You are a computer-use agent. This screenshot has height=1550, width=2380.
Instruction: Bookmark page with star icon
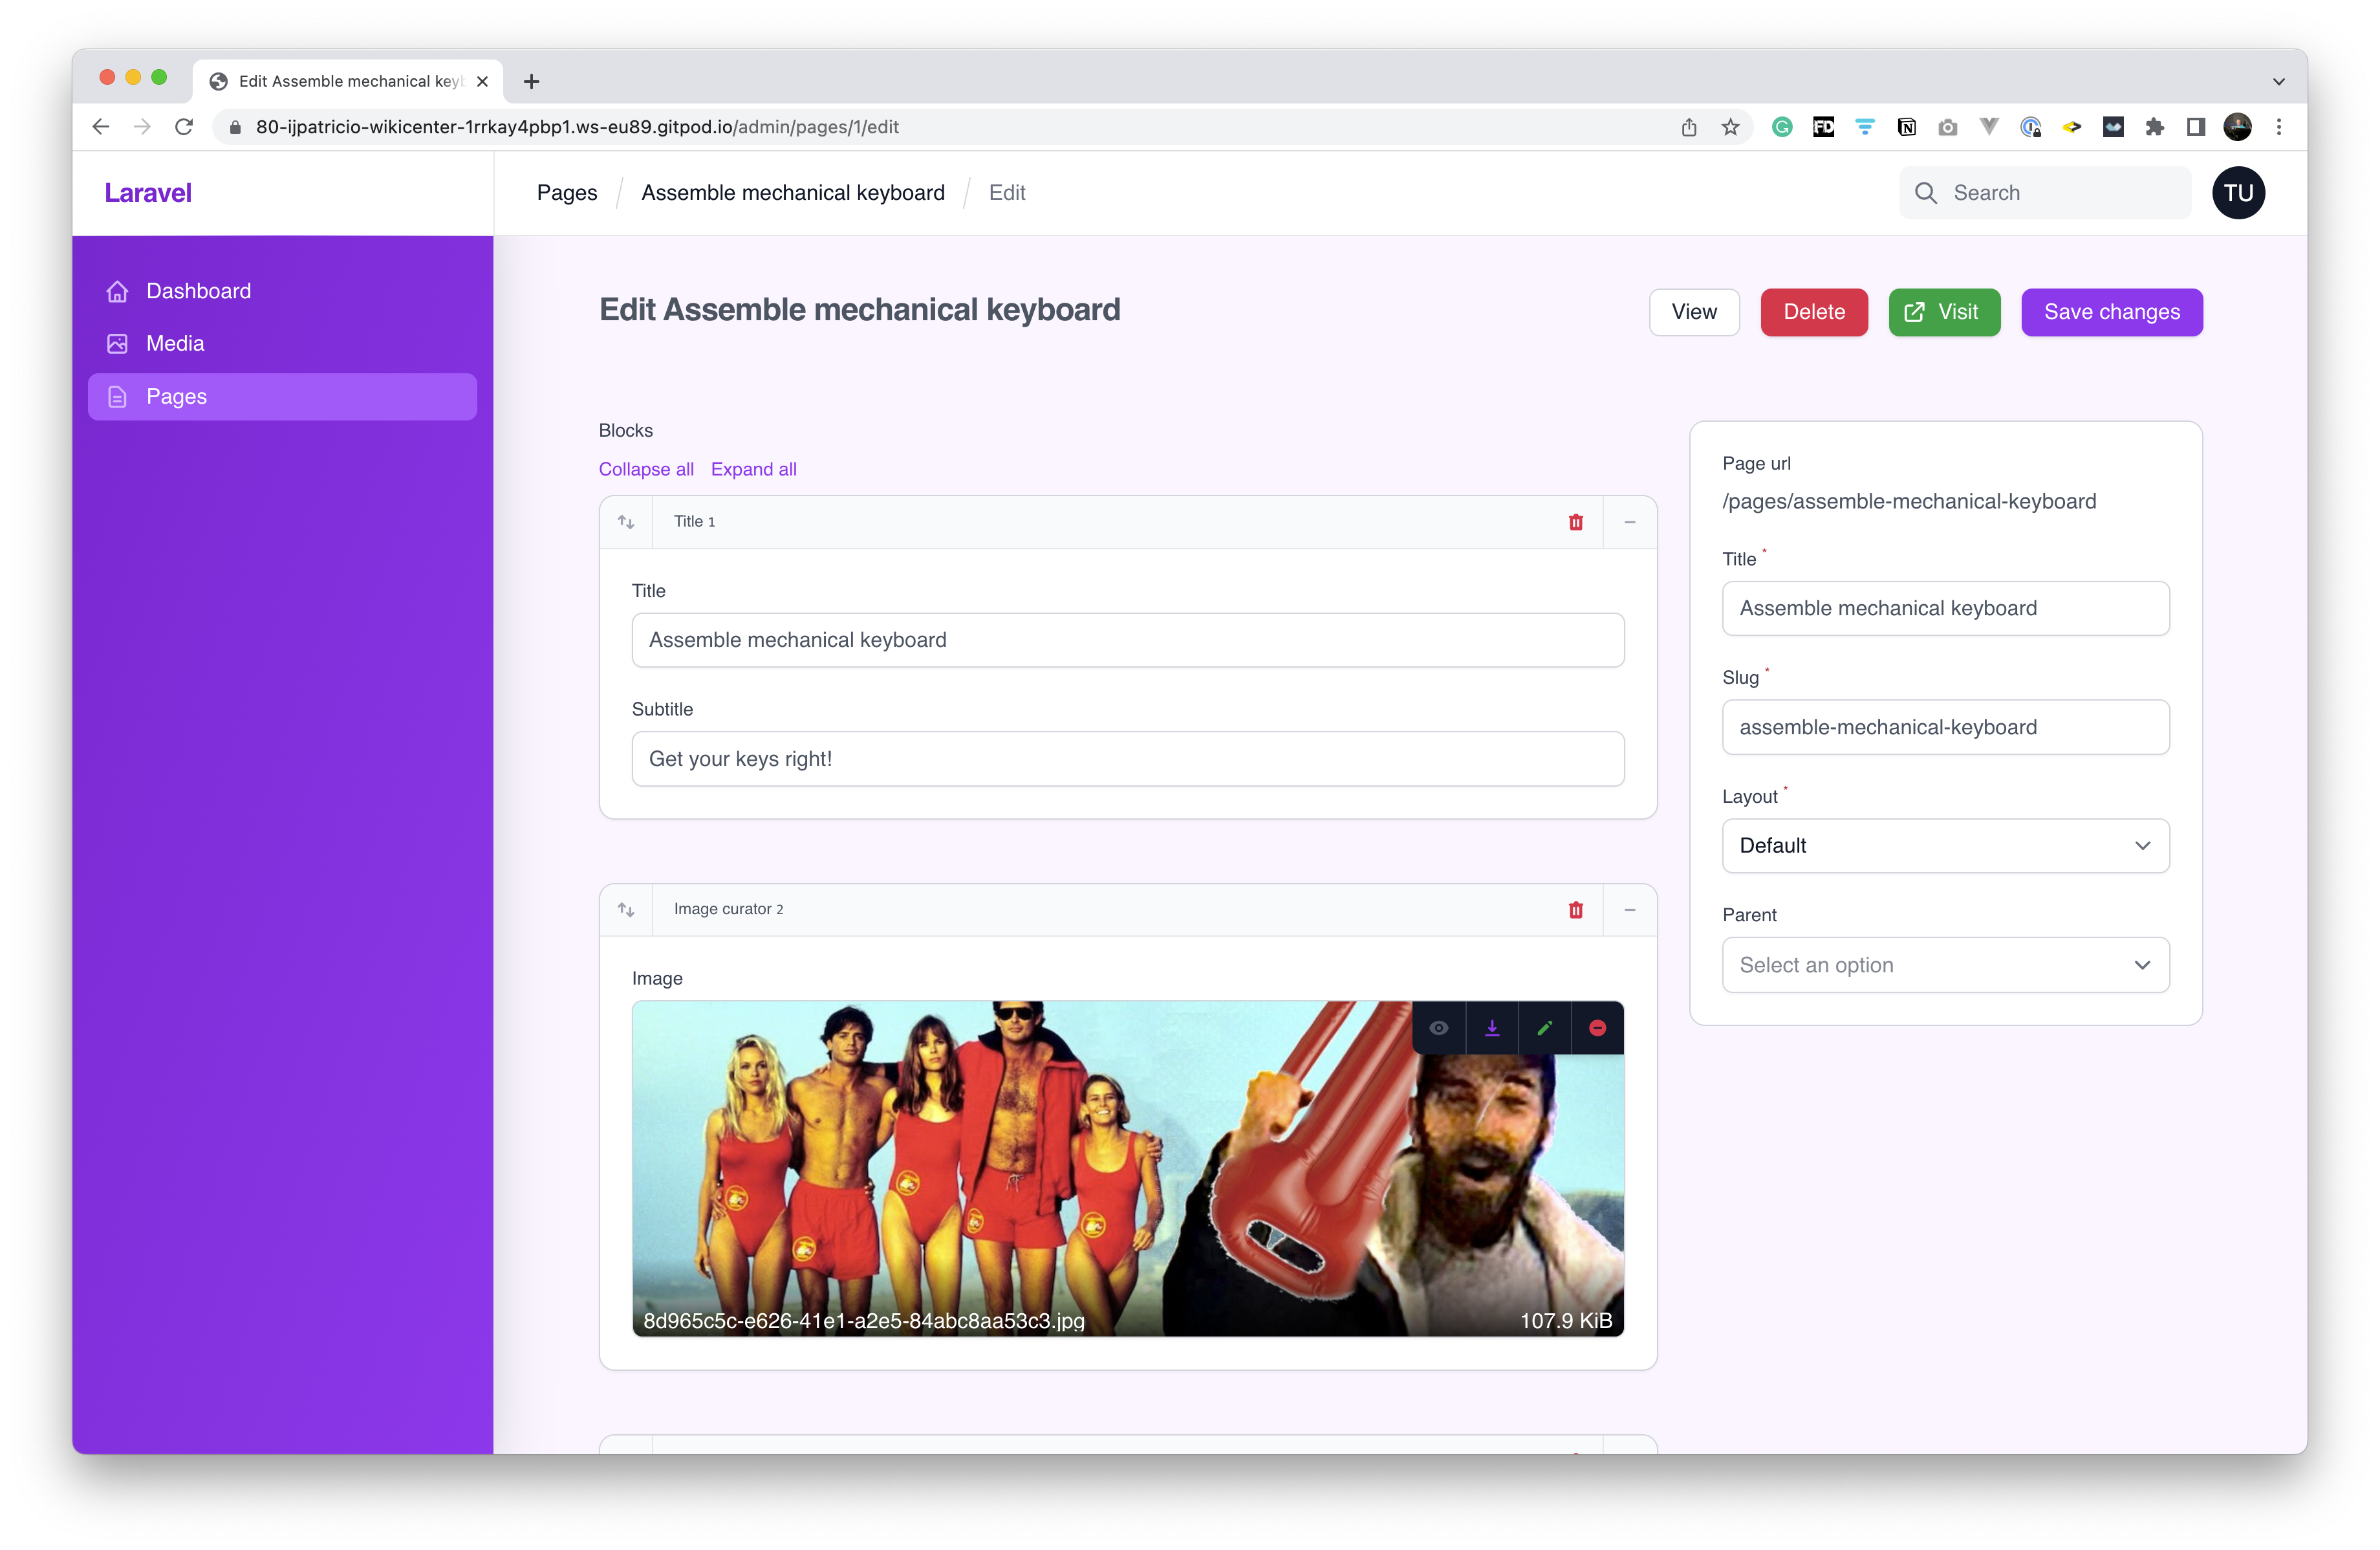pyautogui.click(x=1730, y=127)
